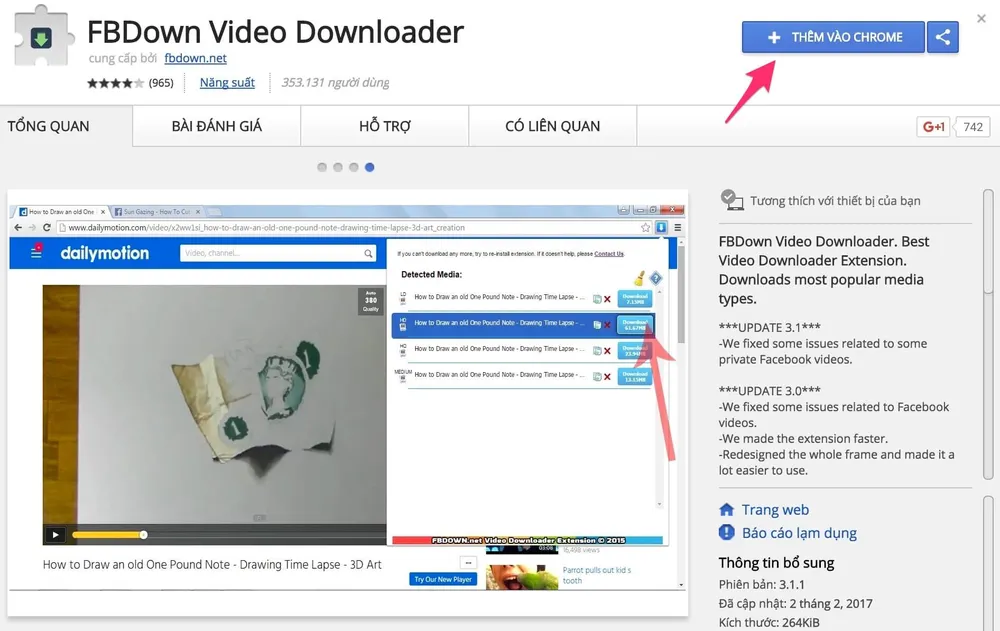Open the dailymotion hamburger menu

(36, 252)
